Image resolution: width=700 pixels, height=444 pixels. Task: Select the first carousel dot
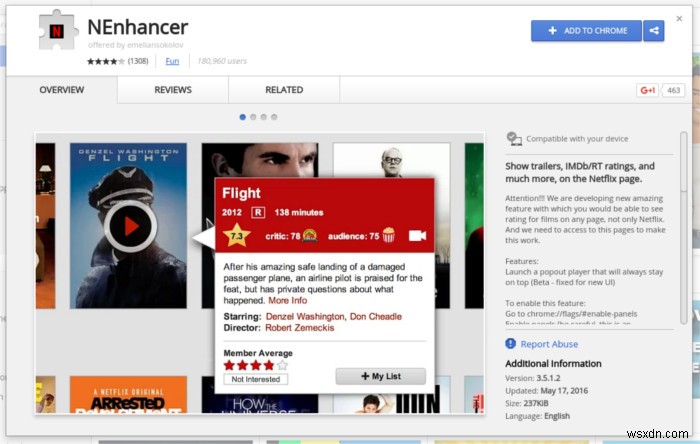tap(242, 117)
